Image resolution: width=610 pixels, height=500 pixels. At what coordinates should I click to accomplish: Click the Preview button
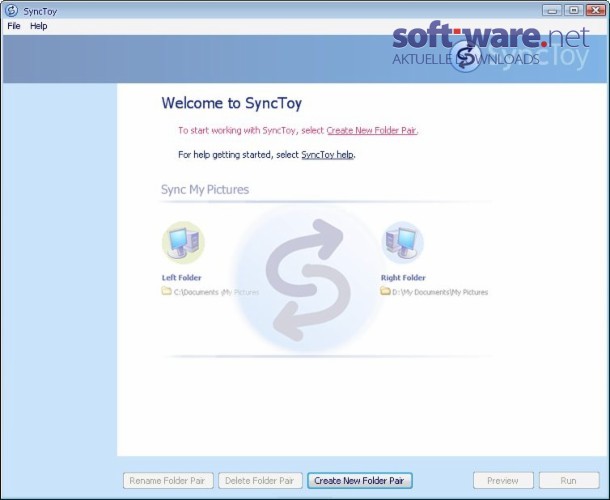click(x=503, y=481)
